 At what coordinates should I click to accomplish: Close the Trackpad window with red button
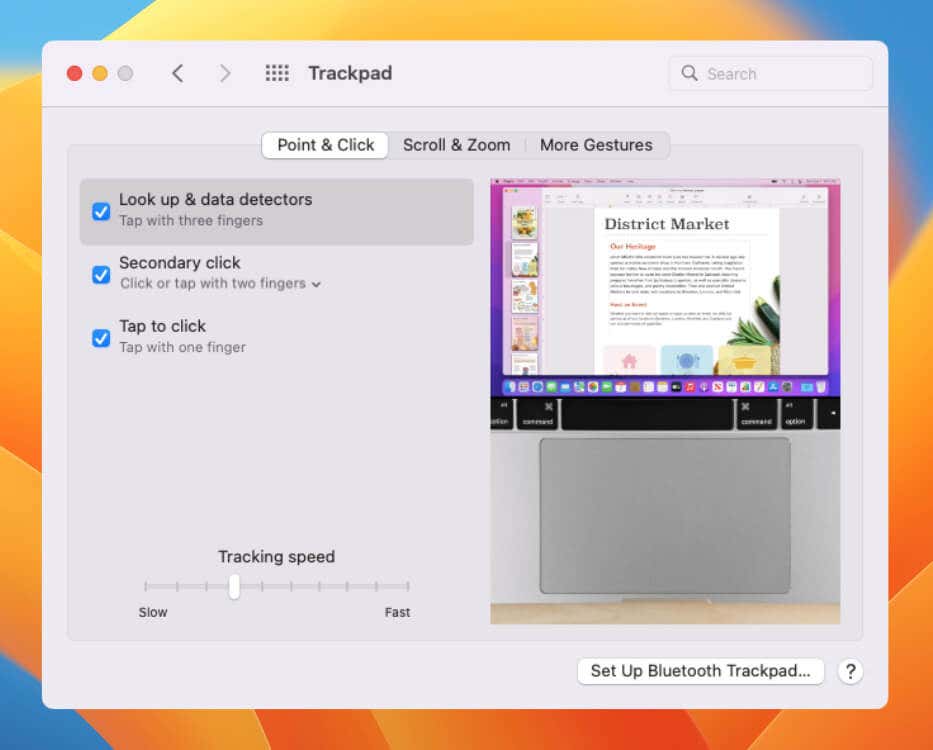point(74,73)
